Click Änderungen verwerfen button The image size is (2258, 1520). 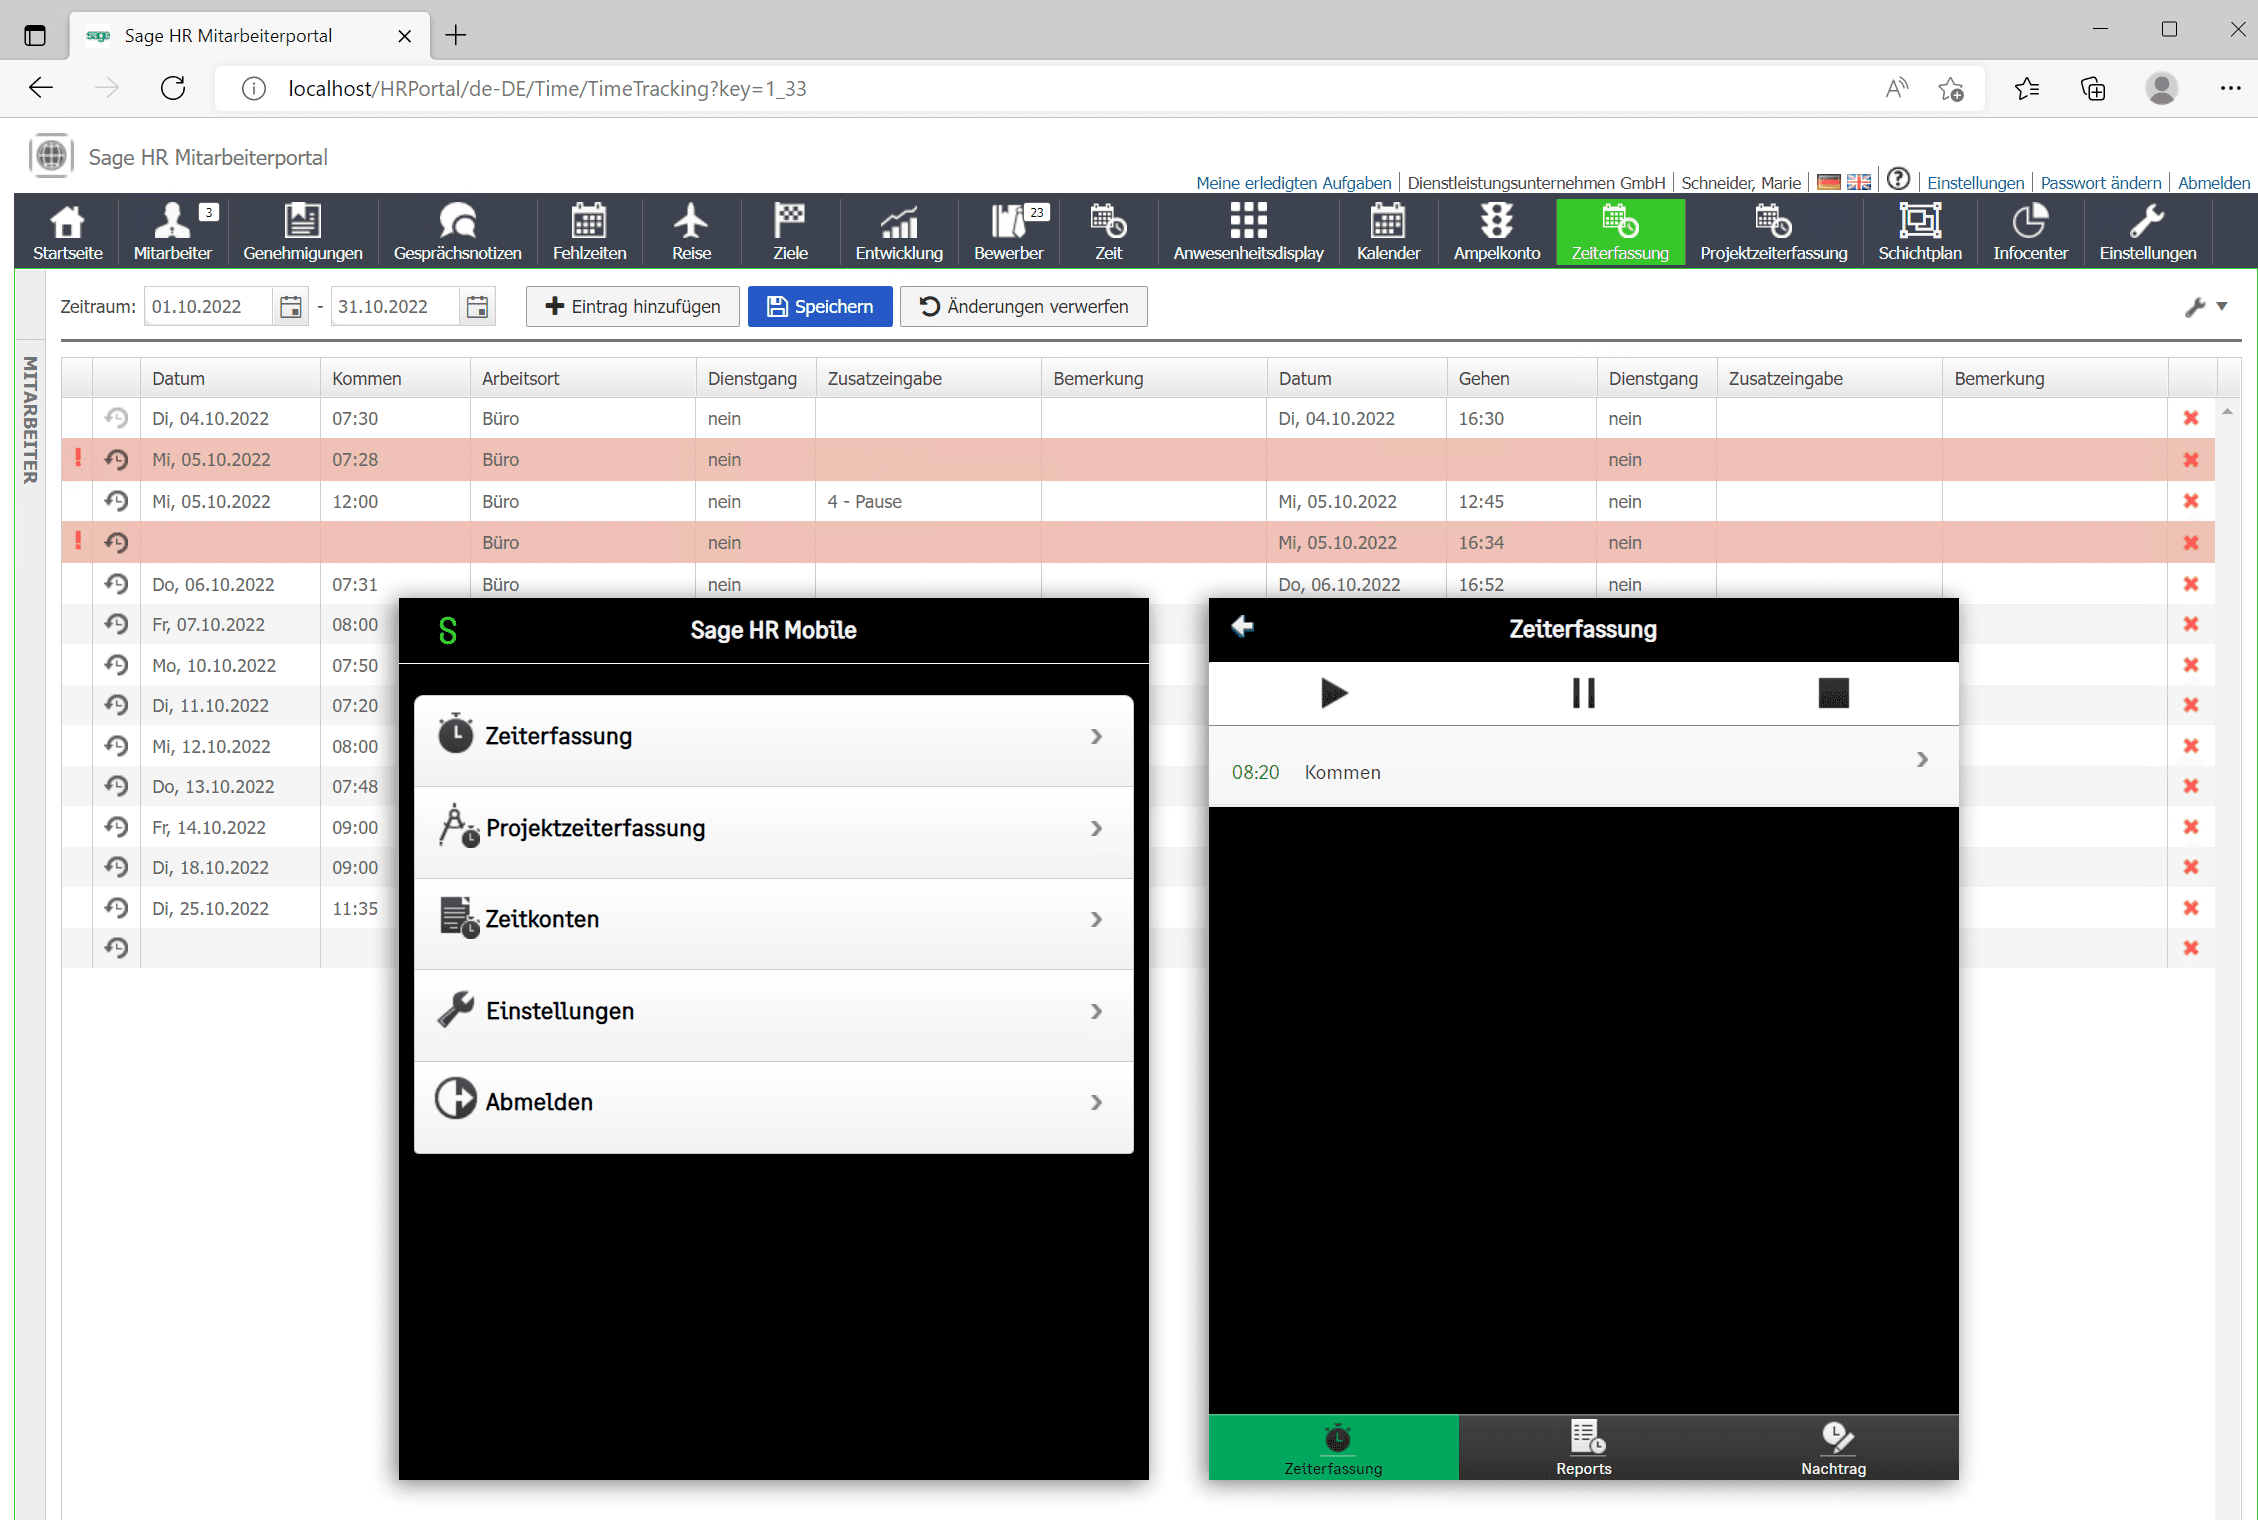(1023, 307)
